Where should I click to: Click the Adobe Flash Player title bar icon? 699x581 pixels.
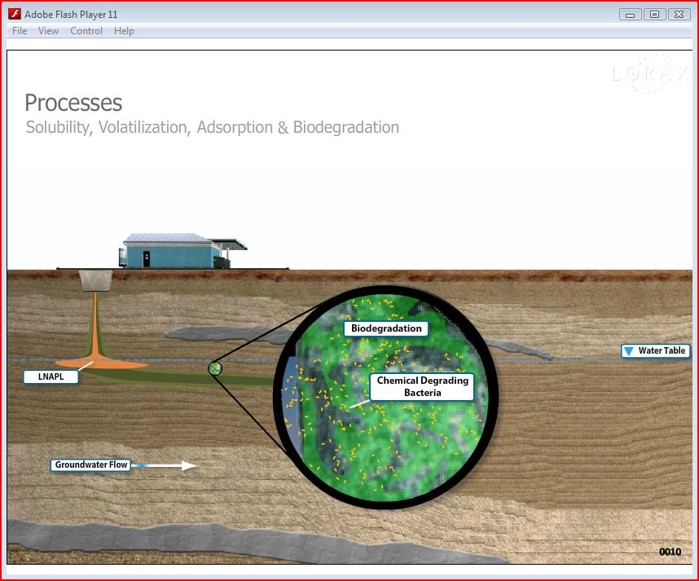[x=15, y=14]
